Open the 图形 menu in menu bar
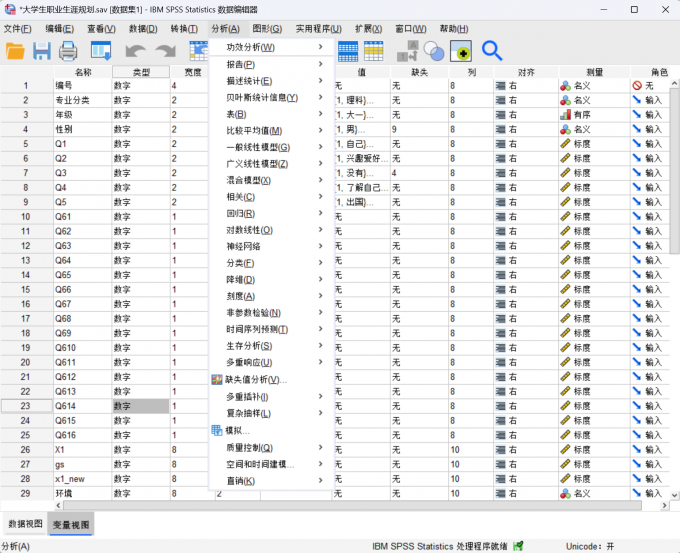This screenshot has width=680, height=553. 266,29
